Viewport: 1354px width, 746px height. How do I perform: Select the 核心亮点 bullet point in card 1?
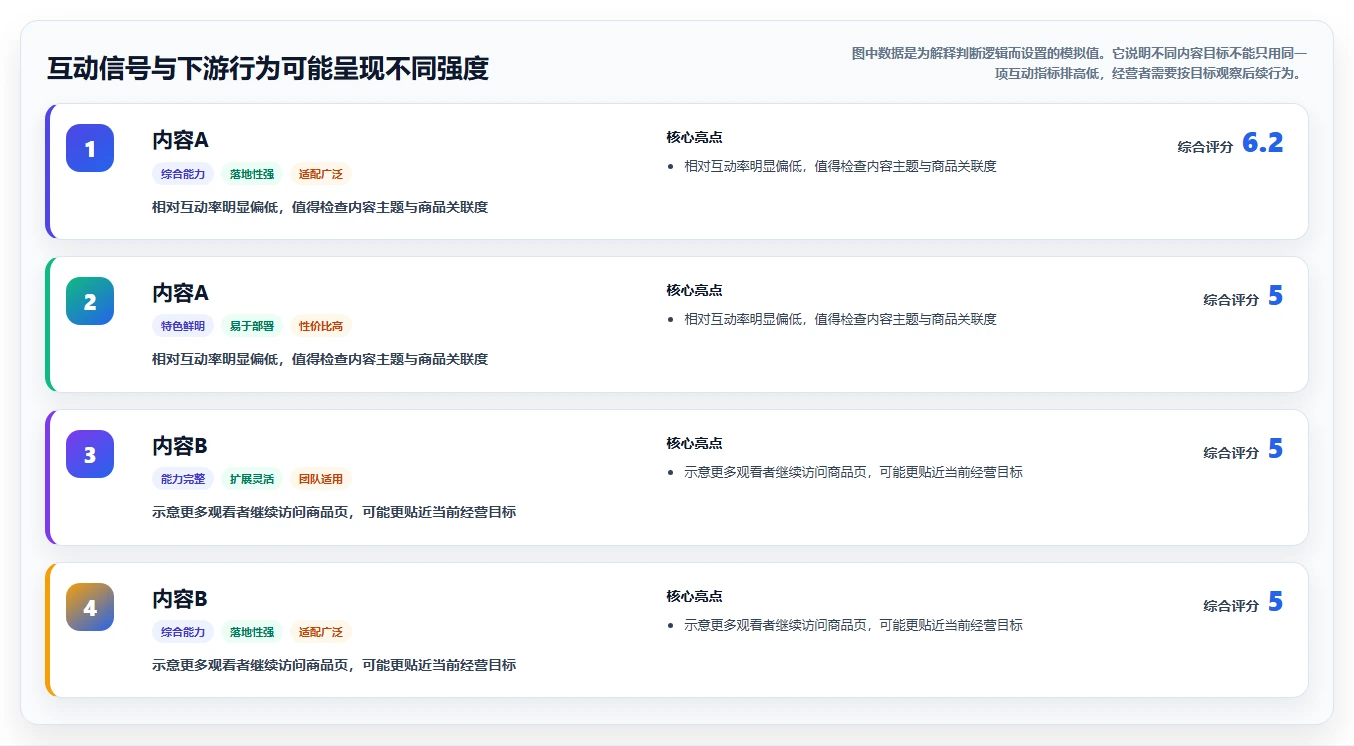point(840,166)
